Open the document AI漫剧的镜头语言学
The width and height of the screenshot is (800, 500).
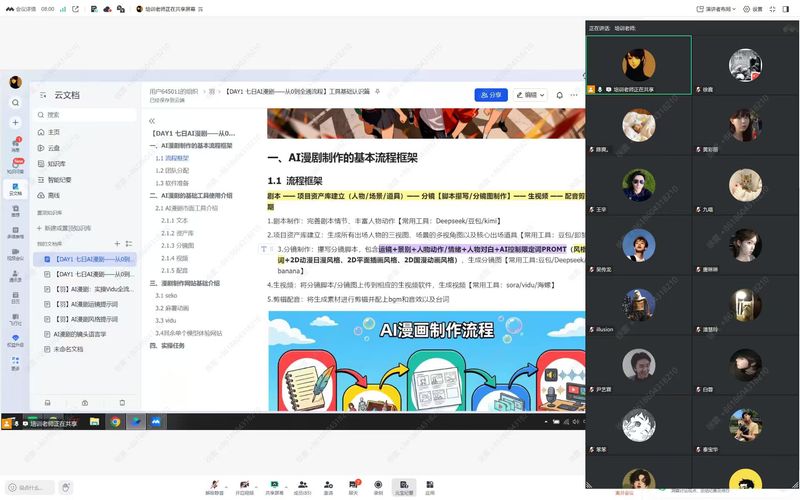pyautogui.click(x=80, y=334)
